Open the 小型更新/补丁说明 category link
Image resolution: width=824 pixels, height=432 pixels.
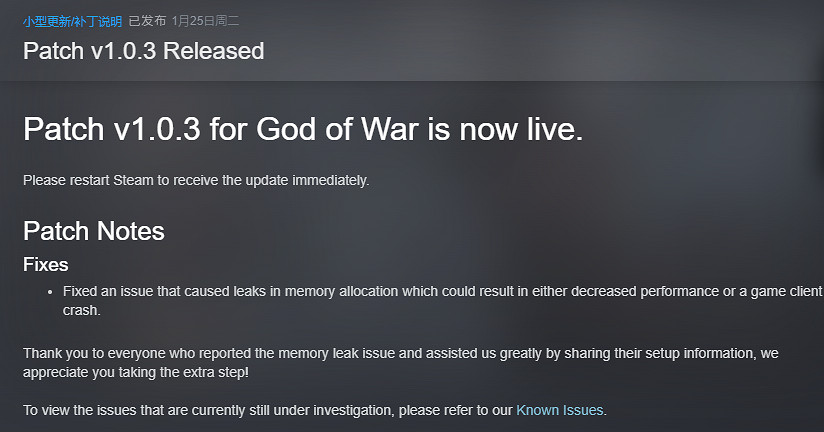pyautogui.click(x=72, y=21)
